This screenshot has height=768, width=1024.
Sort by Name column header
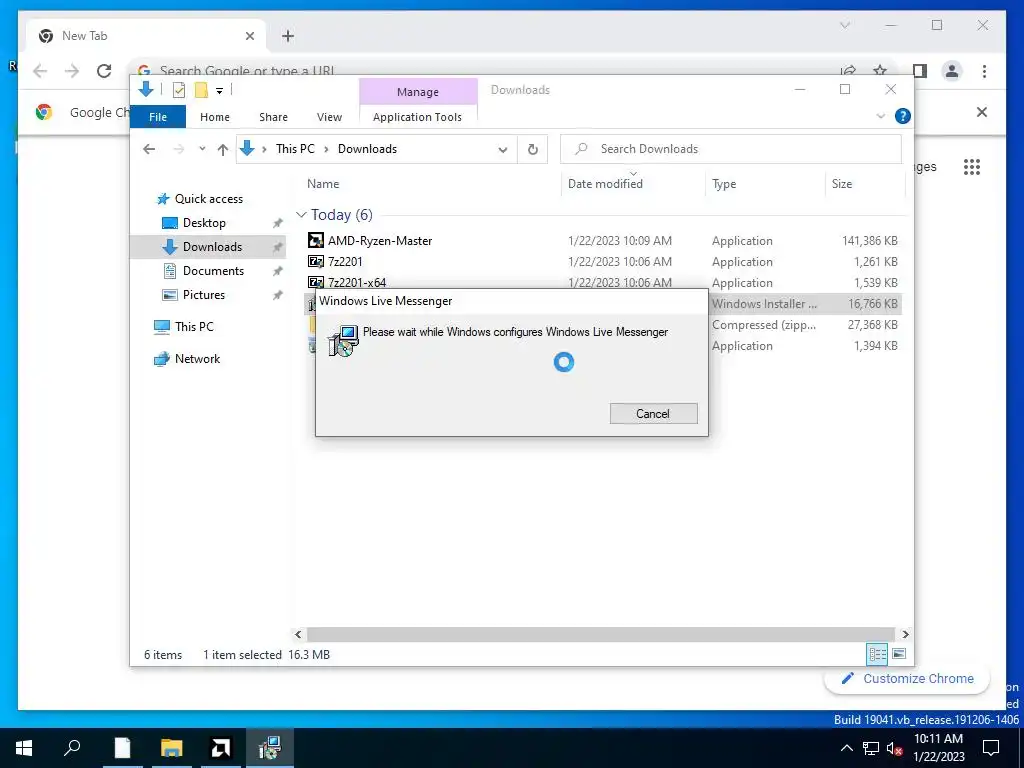[323, 184]
